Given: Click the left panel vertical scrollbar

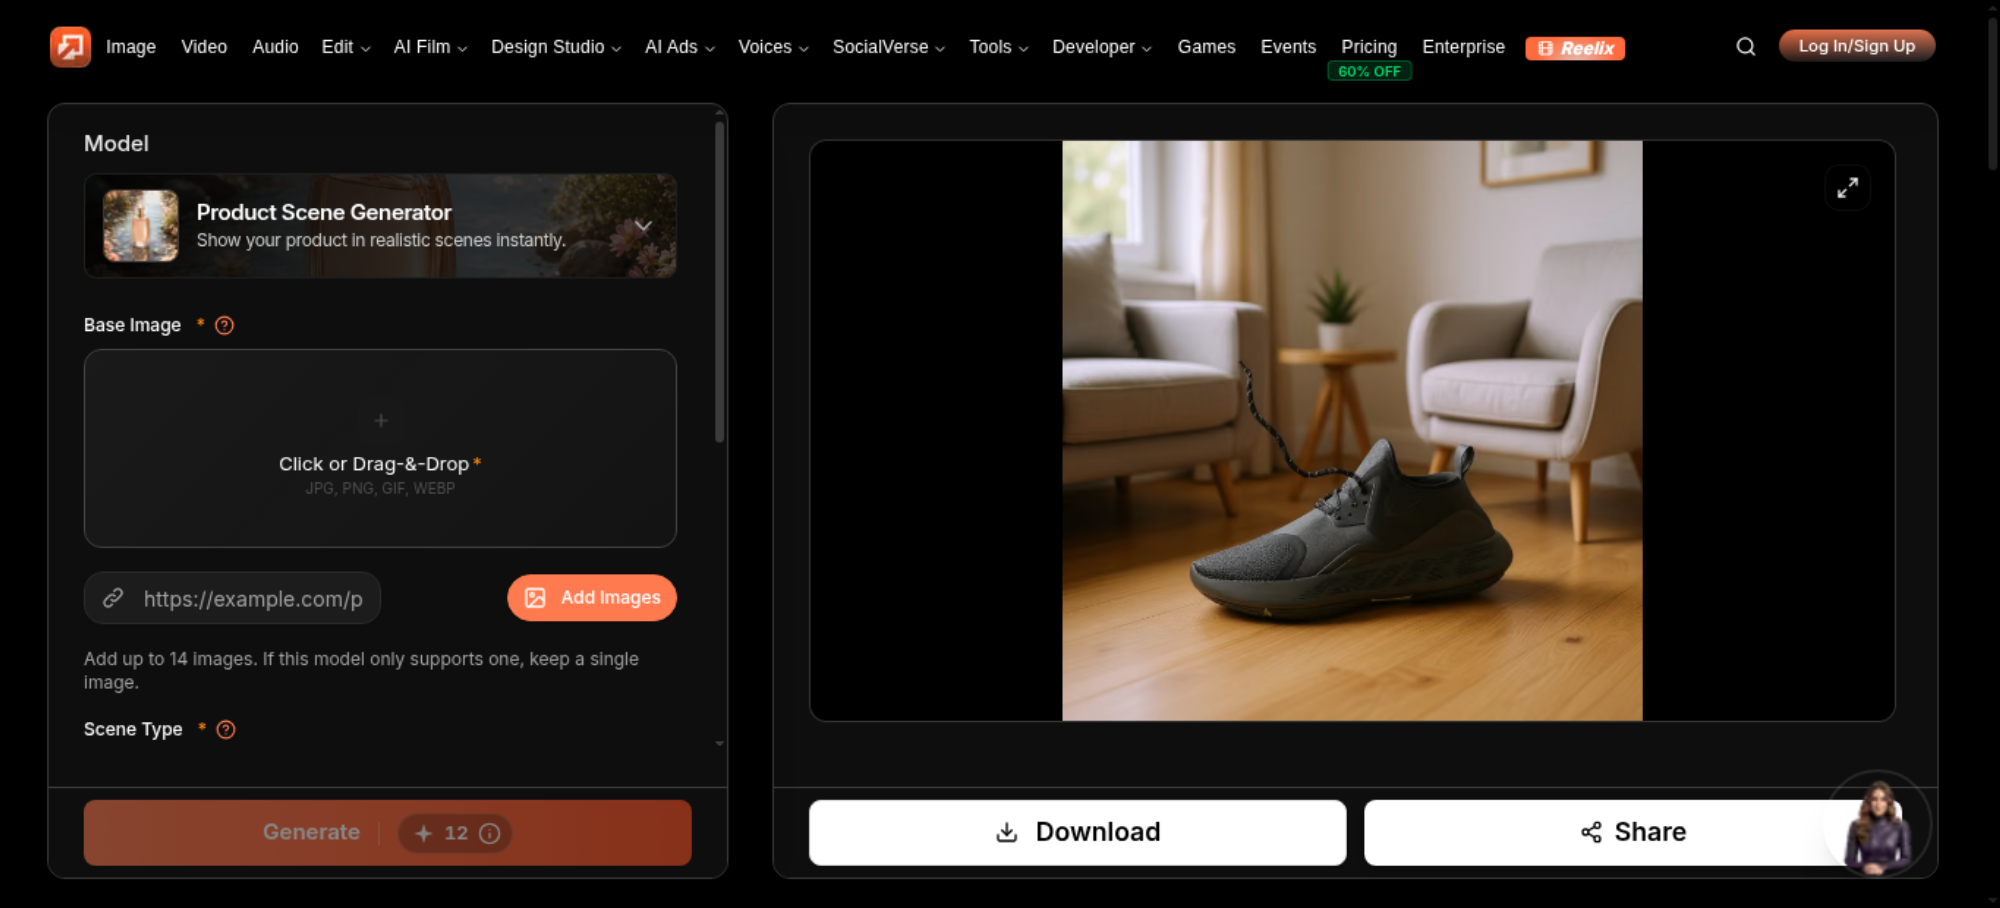Looking at the screenshot, I should pos(719,283).
